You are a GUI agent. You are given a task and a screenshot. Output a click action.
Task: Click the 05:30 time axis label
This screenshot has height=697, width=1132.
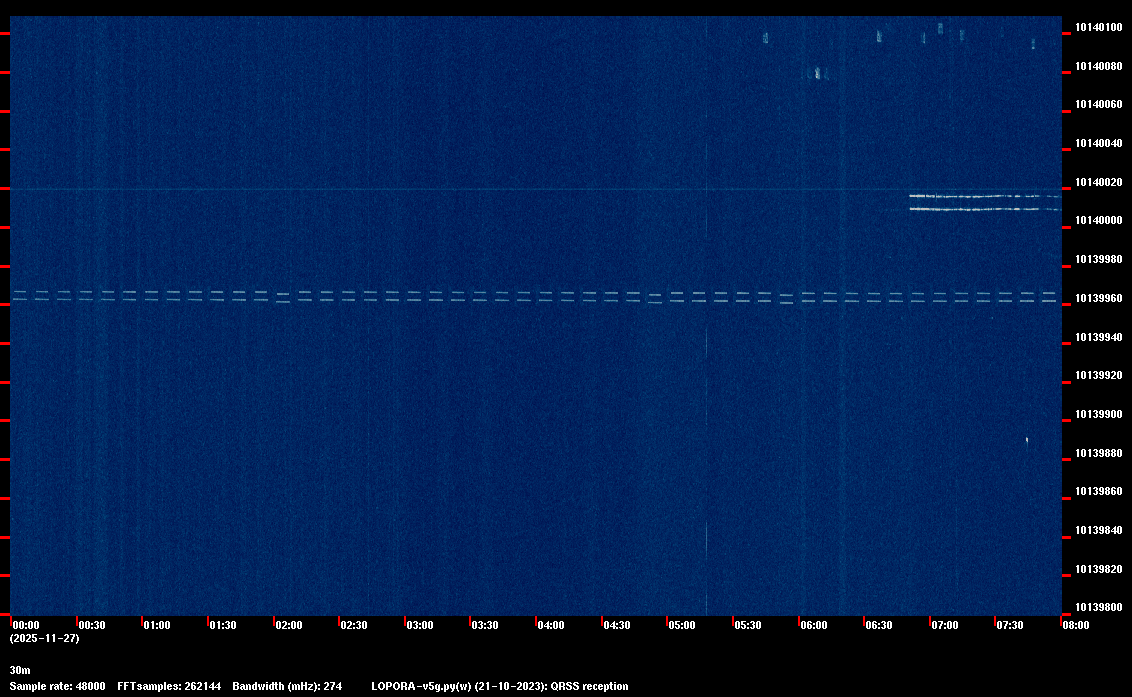747,625
